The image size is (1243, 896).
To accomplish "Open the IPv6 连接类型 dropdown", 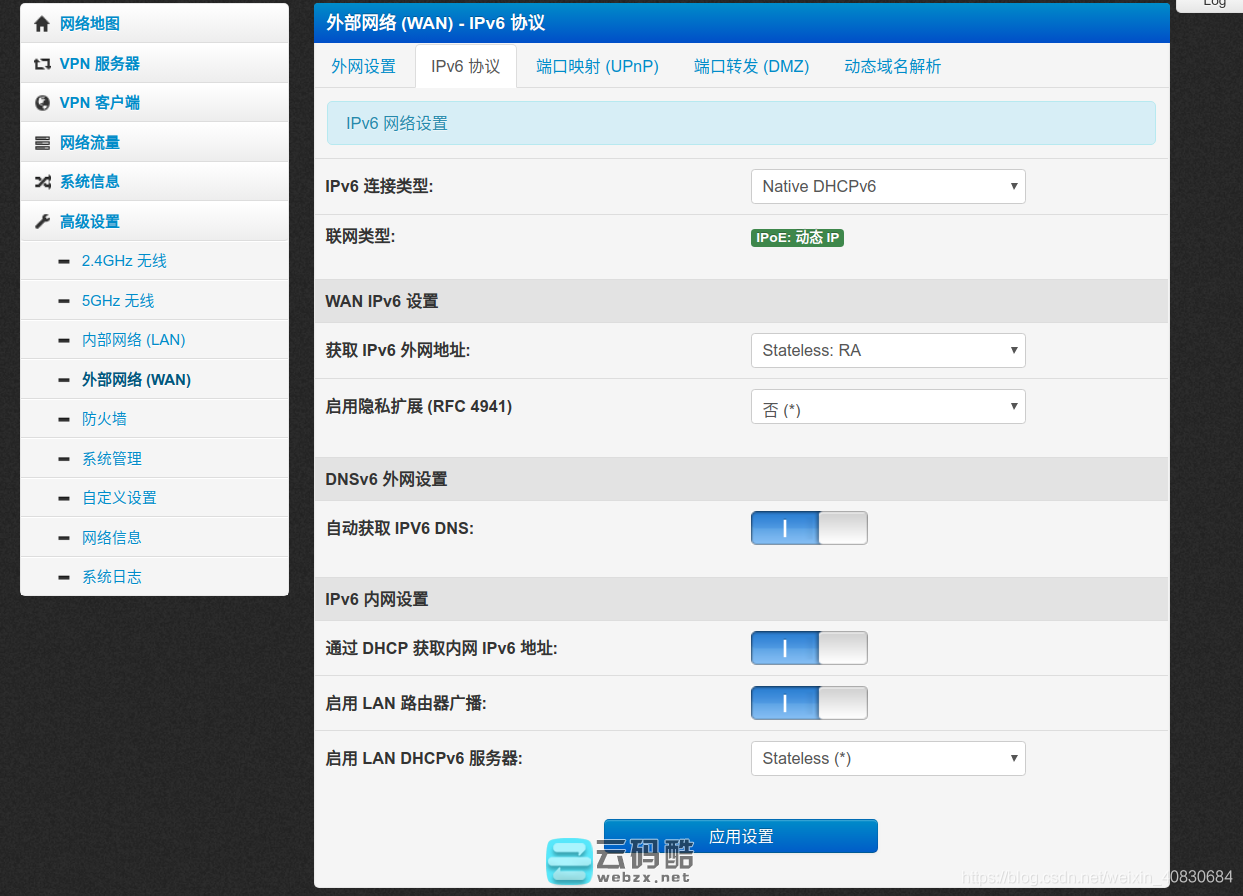I will [888, 186].
